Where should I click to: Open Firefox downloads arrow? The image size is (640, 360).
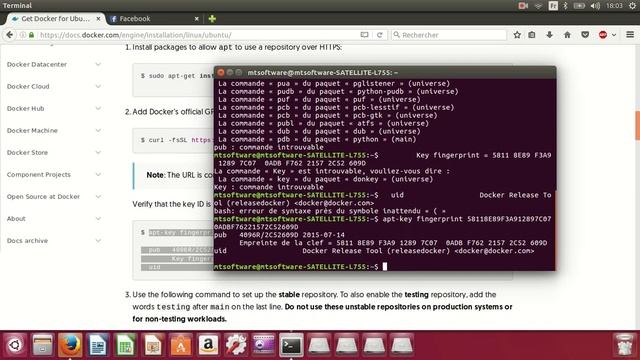pos(549,35)
